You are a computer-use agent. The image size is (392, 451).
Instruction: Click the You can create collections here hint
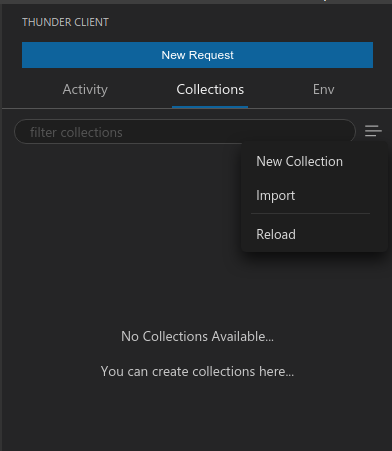(x=197, y=371)
